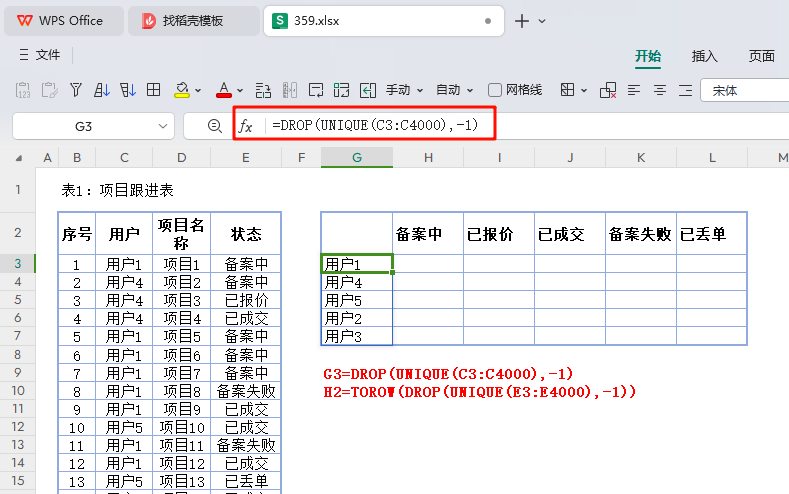
Task: Expand the Name Box dropdown chevron
Action: (x=163, y=126)
